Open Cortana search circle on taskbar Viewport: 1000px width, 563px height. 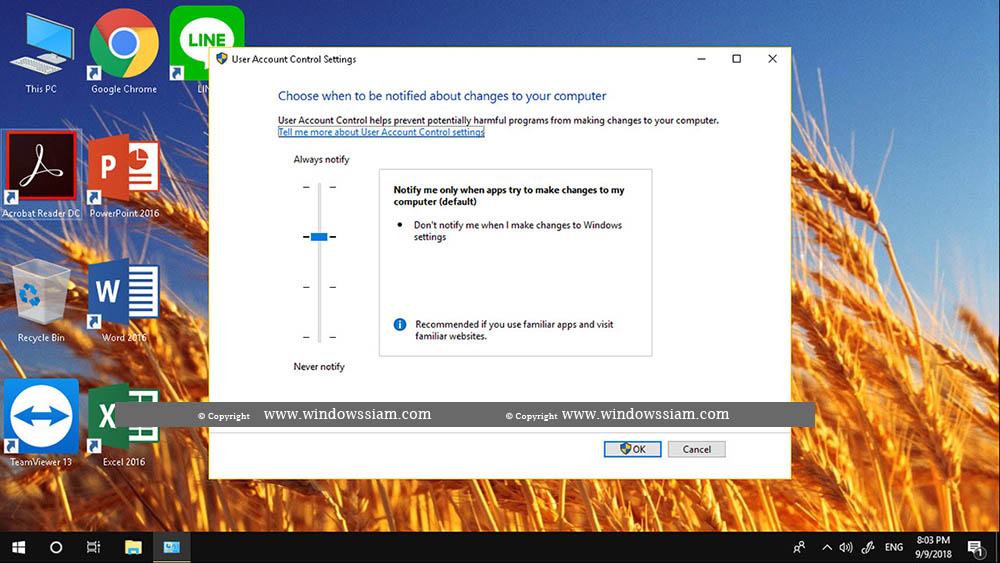click(x=56, y=547)
